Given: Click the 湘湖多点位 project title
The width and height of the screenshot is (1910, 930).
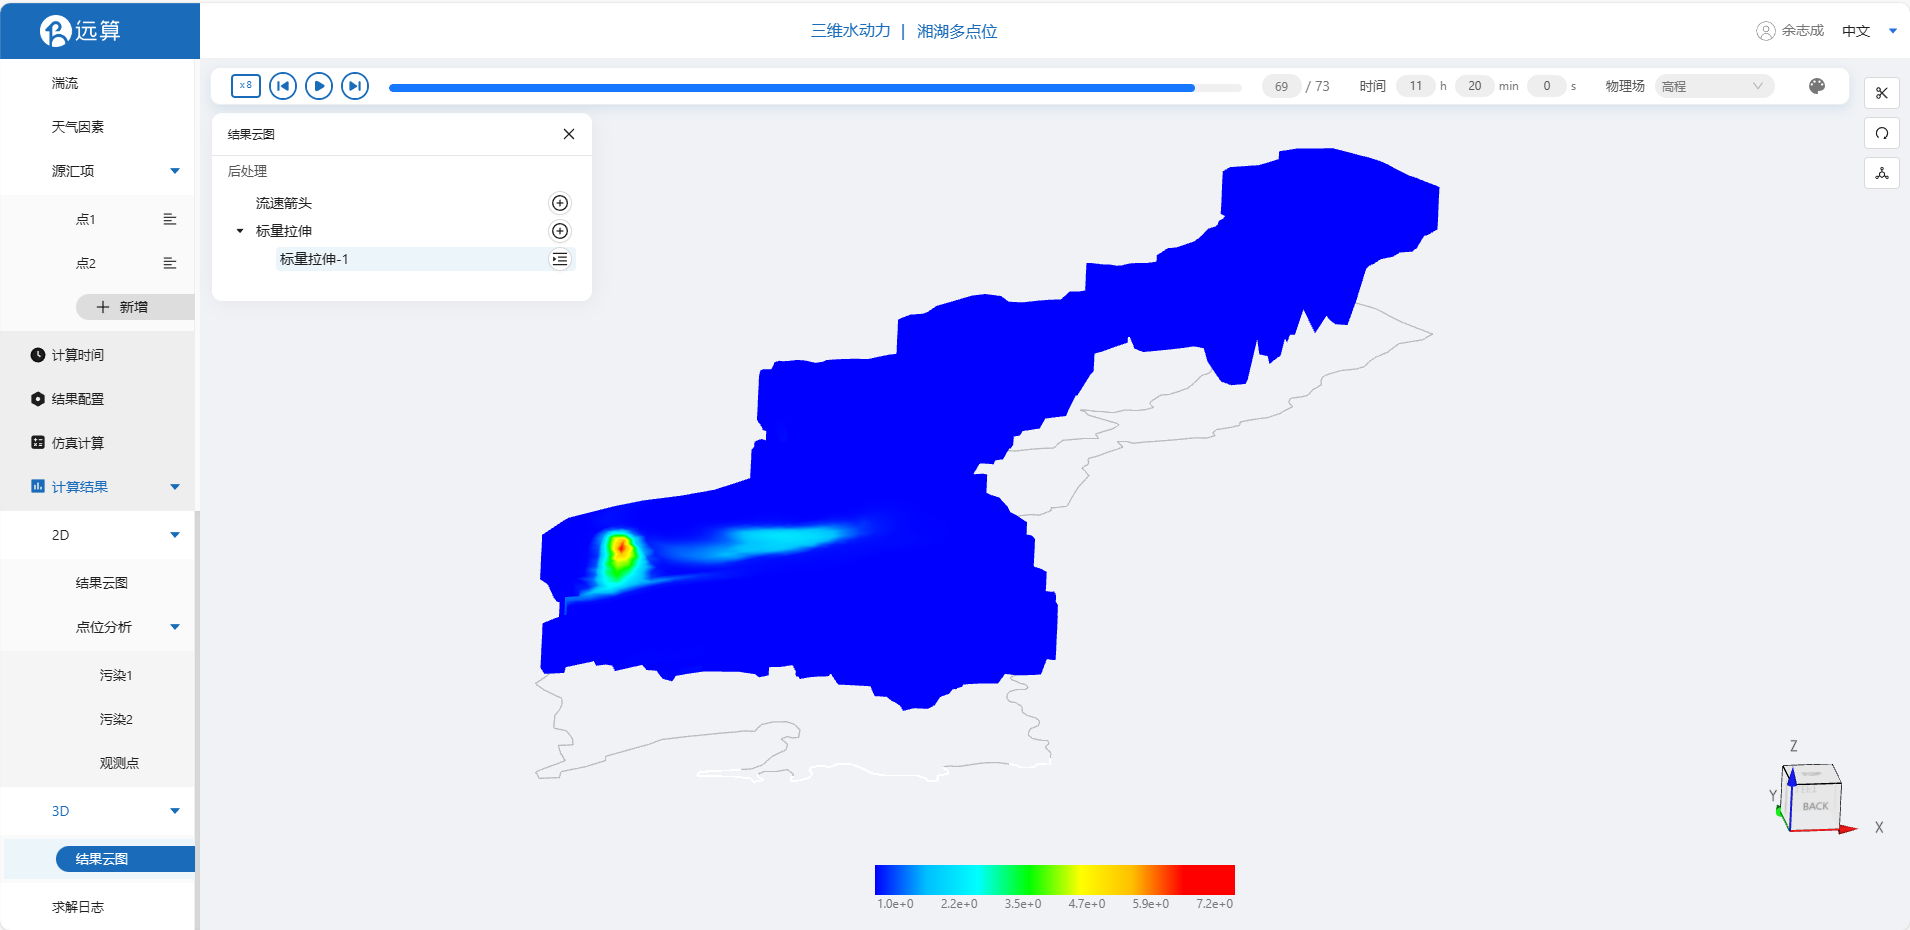Looking at the screenshot, I should (x=957, y=31).
